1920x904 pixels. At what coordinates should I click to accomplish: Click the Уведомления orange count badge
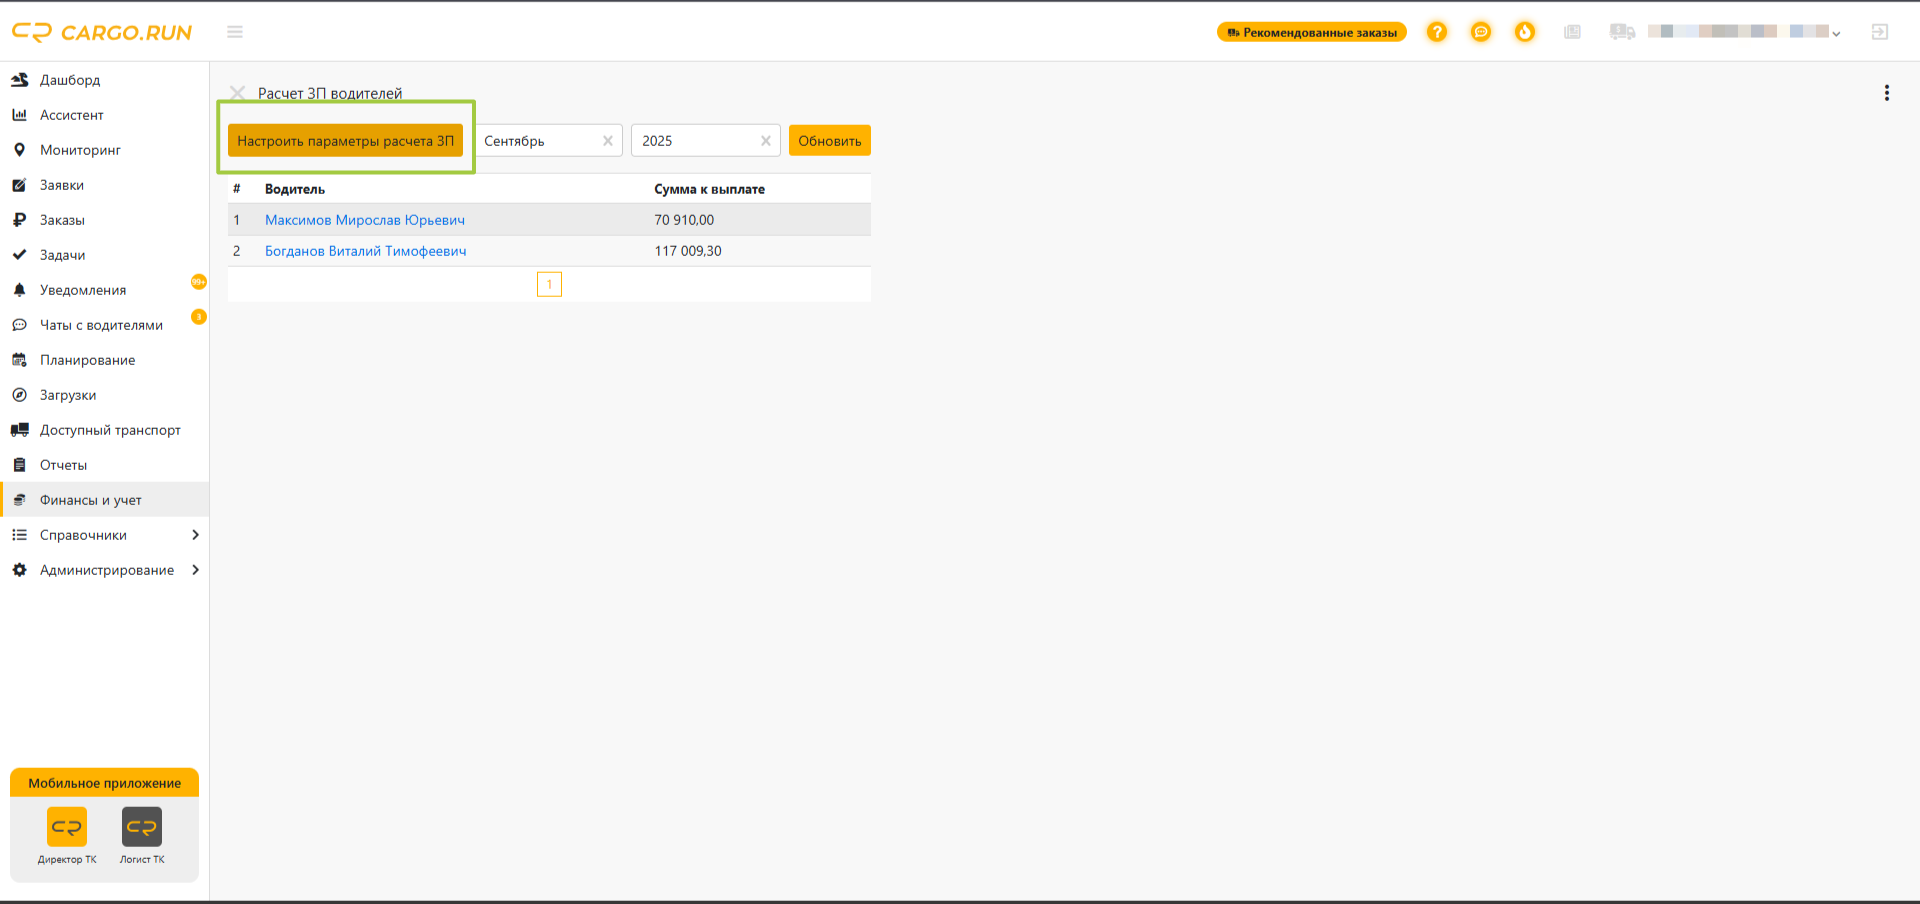(199, 282)
